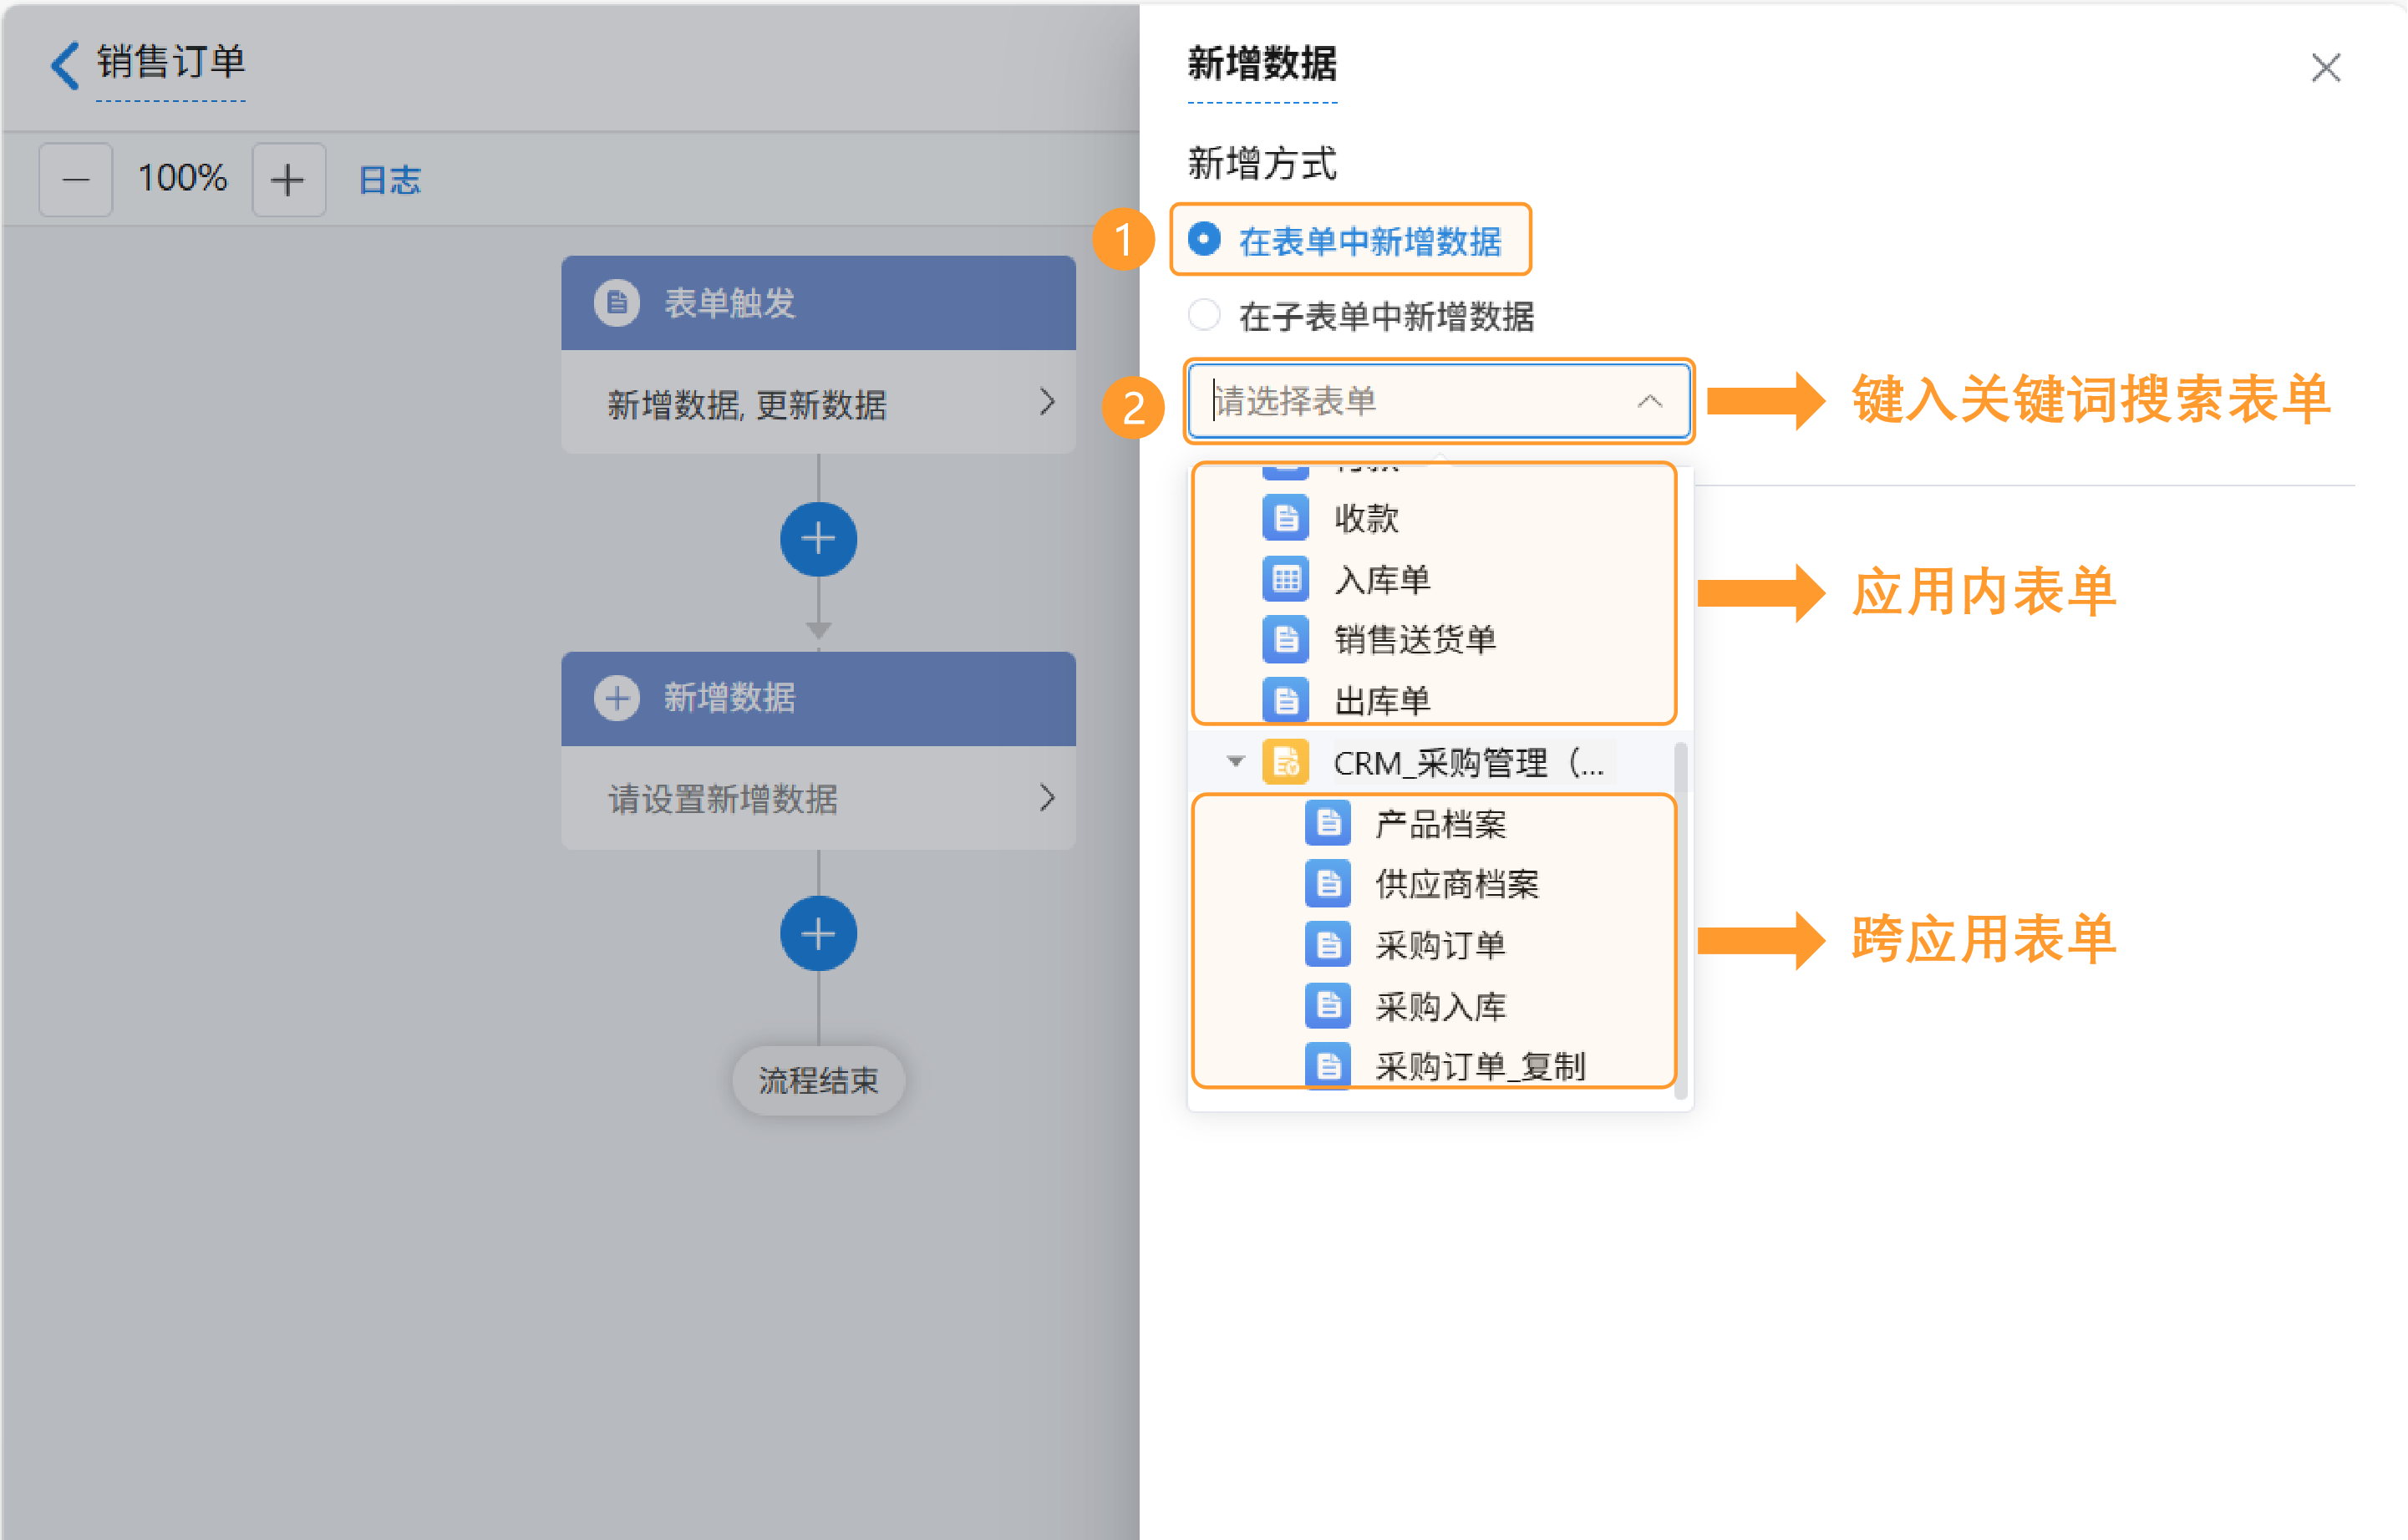Select 在表单中新增数据 radio option
The width and height of the screenshot is (2408, 1540).
[1204, 240]
